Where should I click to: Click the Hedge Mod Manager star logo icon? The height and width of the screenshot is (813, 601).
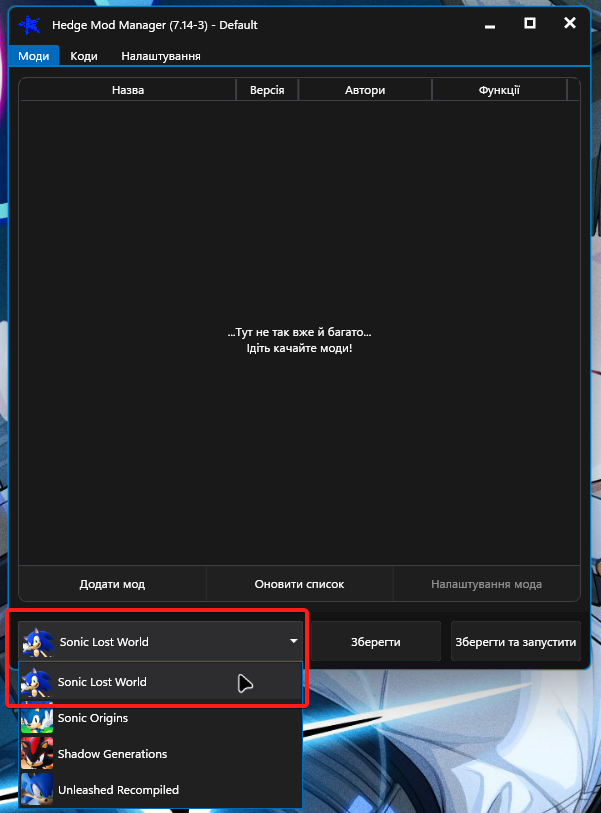30,25
